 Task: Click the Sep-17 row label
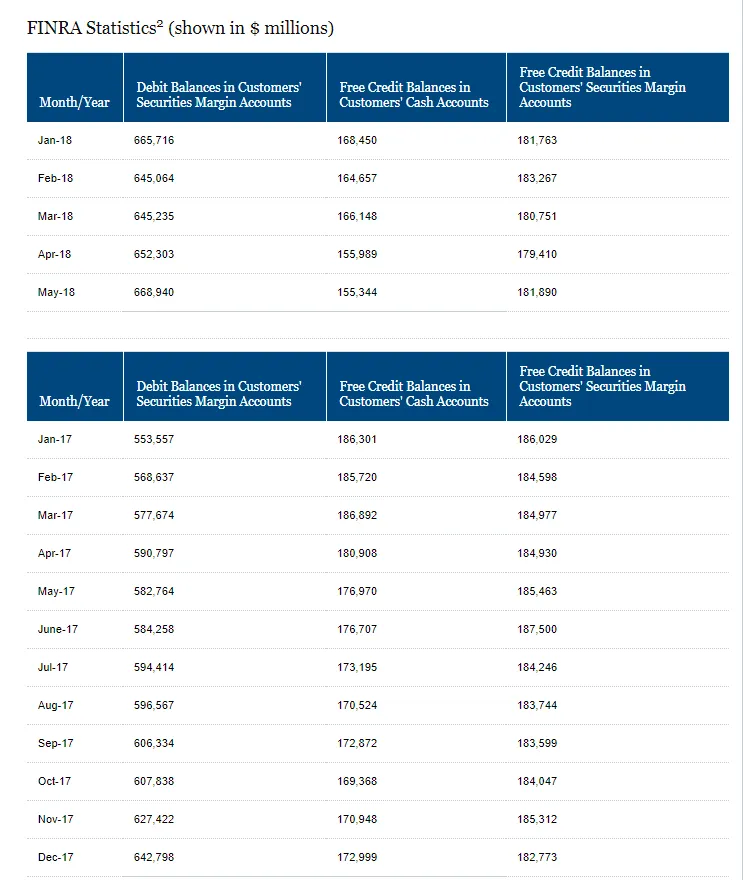[55, 743]
